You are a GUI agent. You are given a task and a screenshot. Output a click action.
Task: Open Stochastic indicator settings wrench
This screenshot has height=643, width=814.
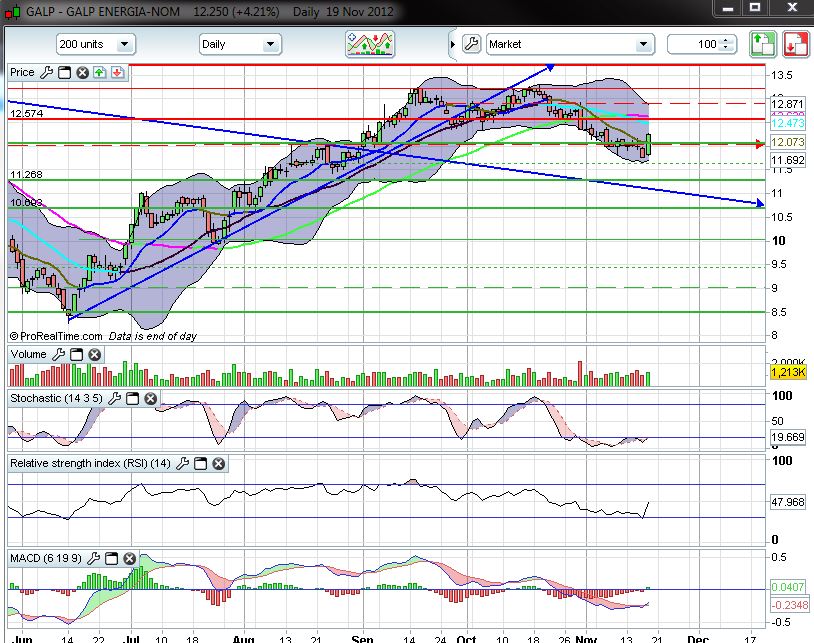tap(114, 399)
